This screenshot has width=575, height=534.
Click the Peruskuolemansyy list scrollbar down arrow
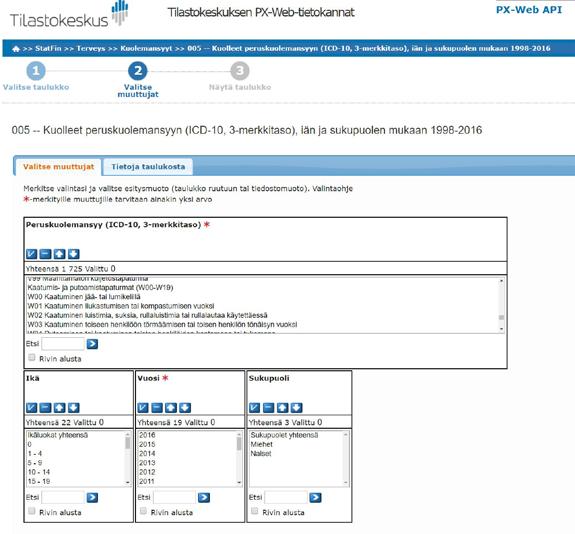501,329
